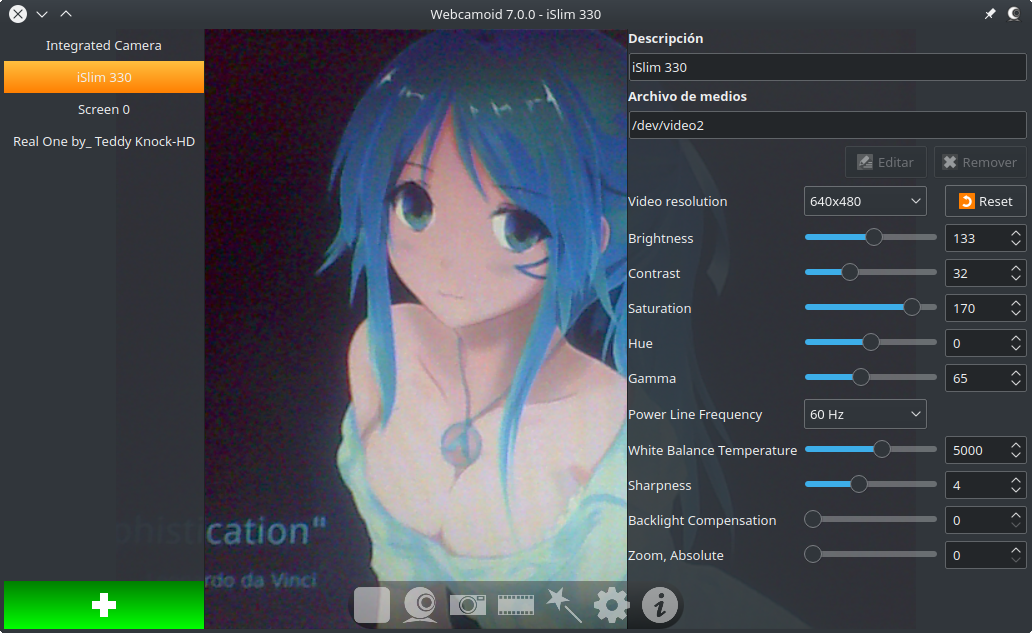Pin the window using the pin icon
The height and width of the screenshot is (633, 1032).
(x=989, y=13)
